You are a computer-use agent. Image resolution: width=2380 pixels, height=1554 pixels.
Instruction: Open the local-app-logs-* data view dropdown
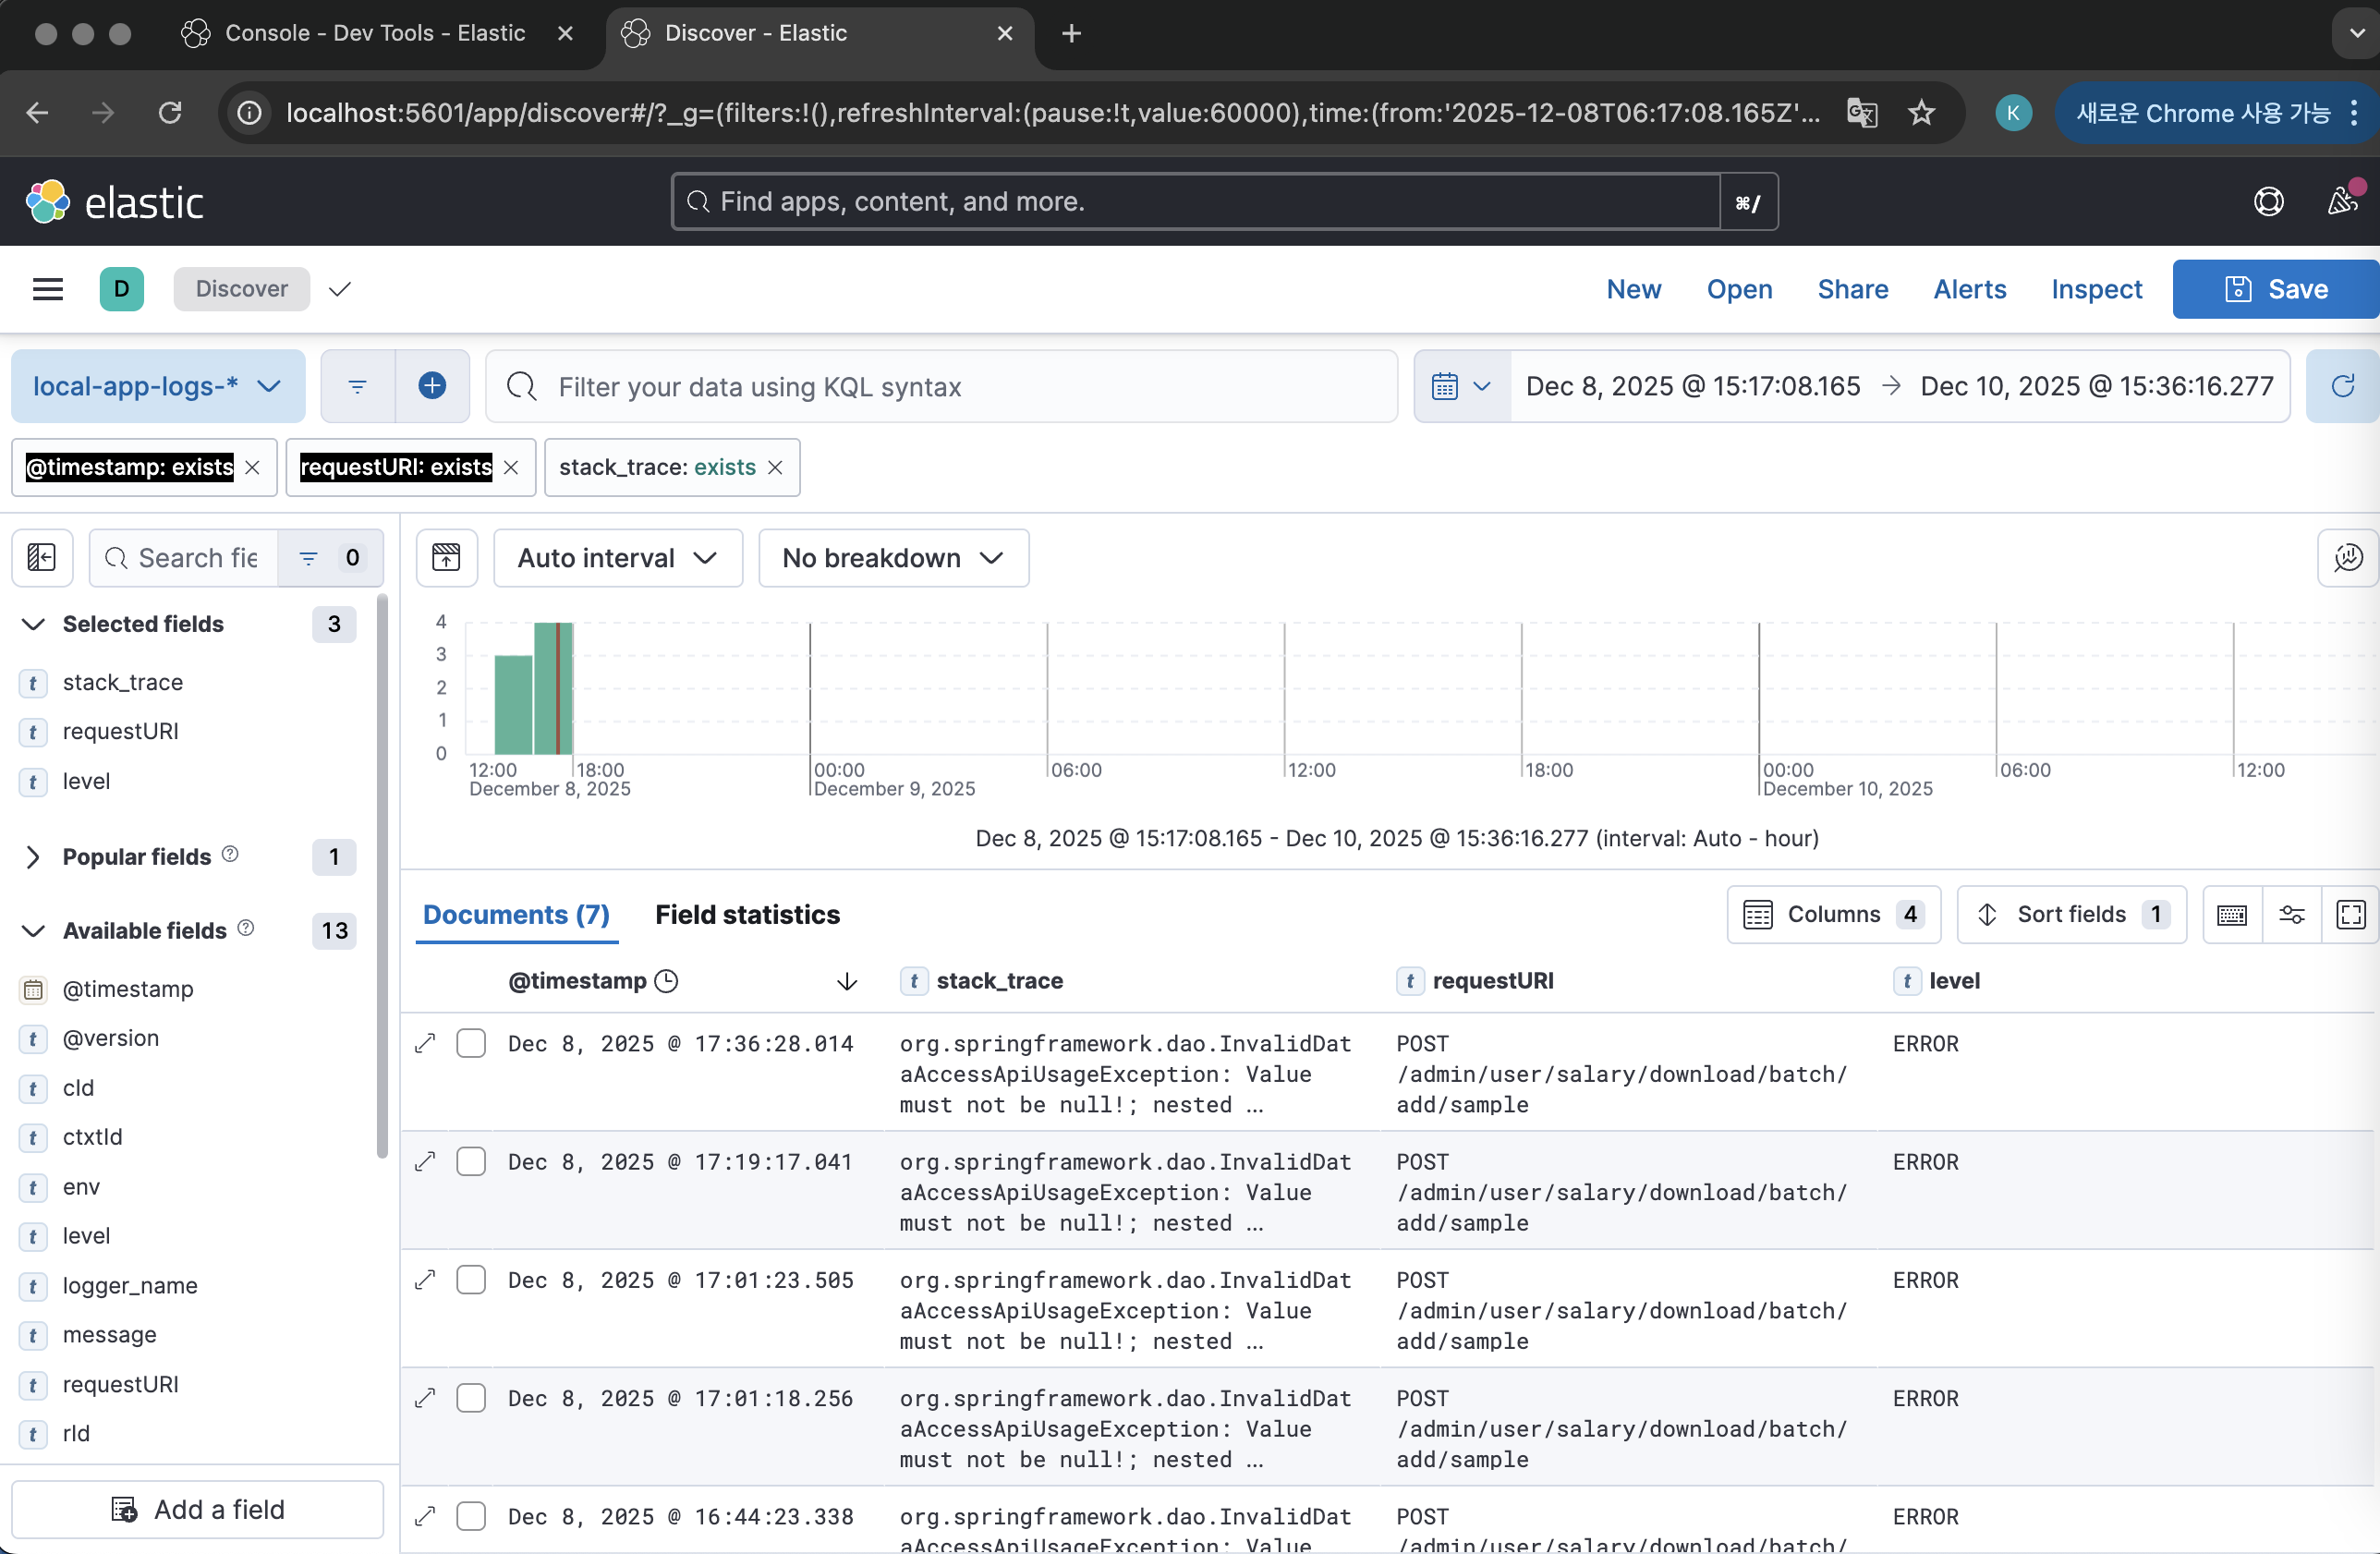click(x=157, y=386)
